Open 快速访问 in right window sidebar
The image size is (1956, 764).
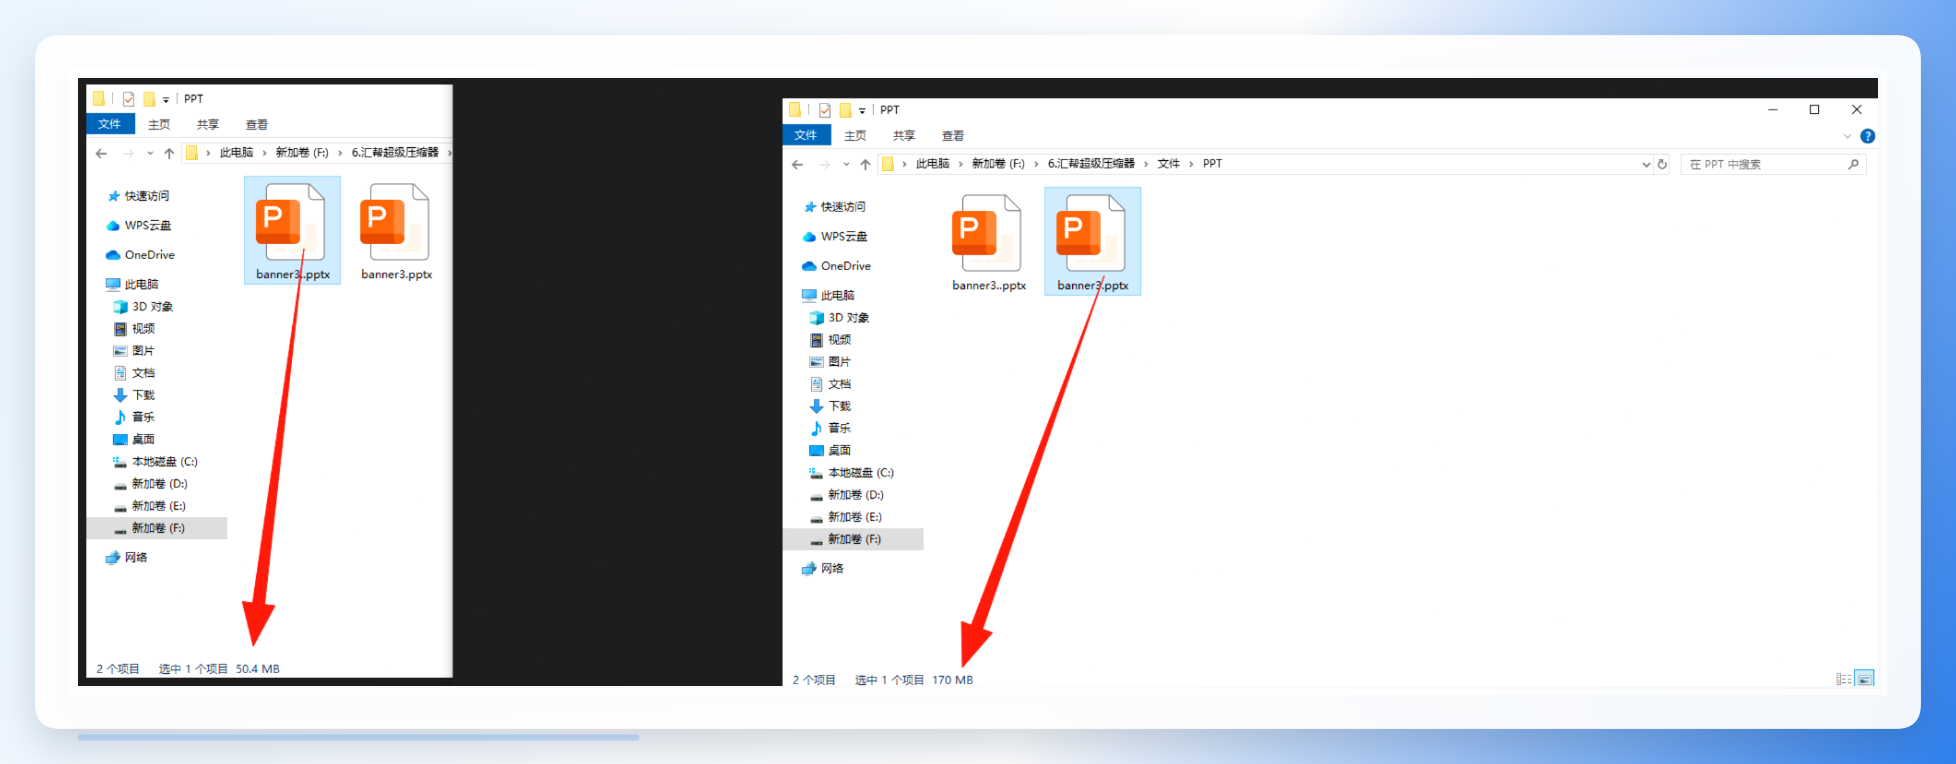pyautogui.click(x=835, y=207)
